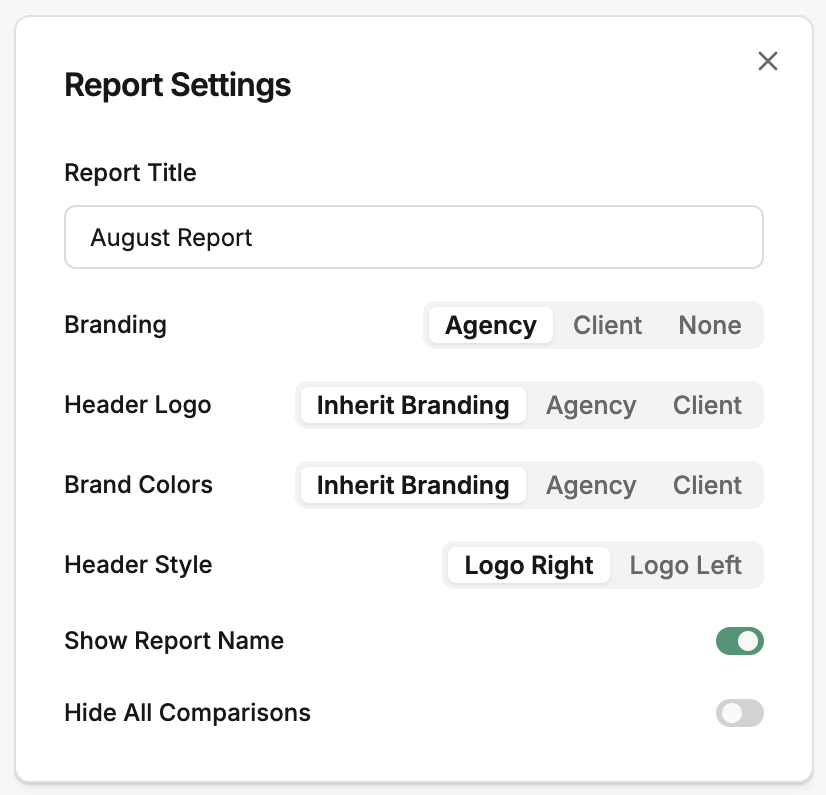Screen dimensions: 826x795
Task: Set Branding to Client
Action: [x=607, y=325]
